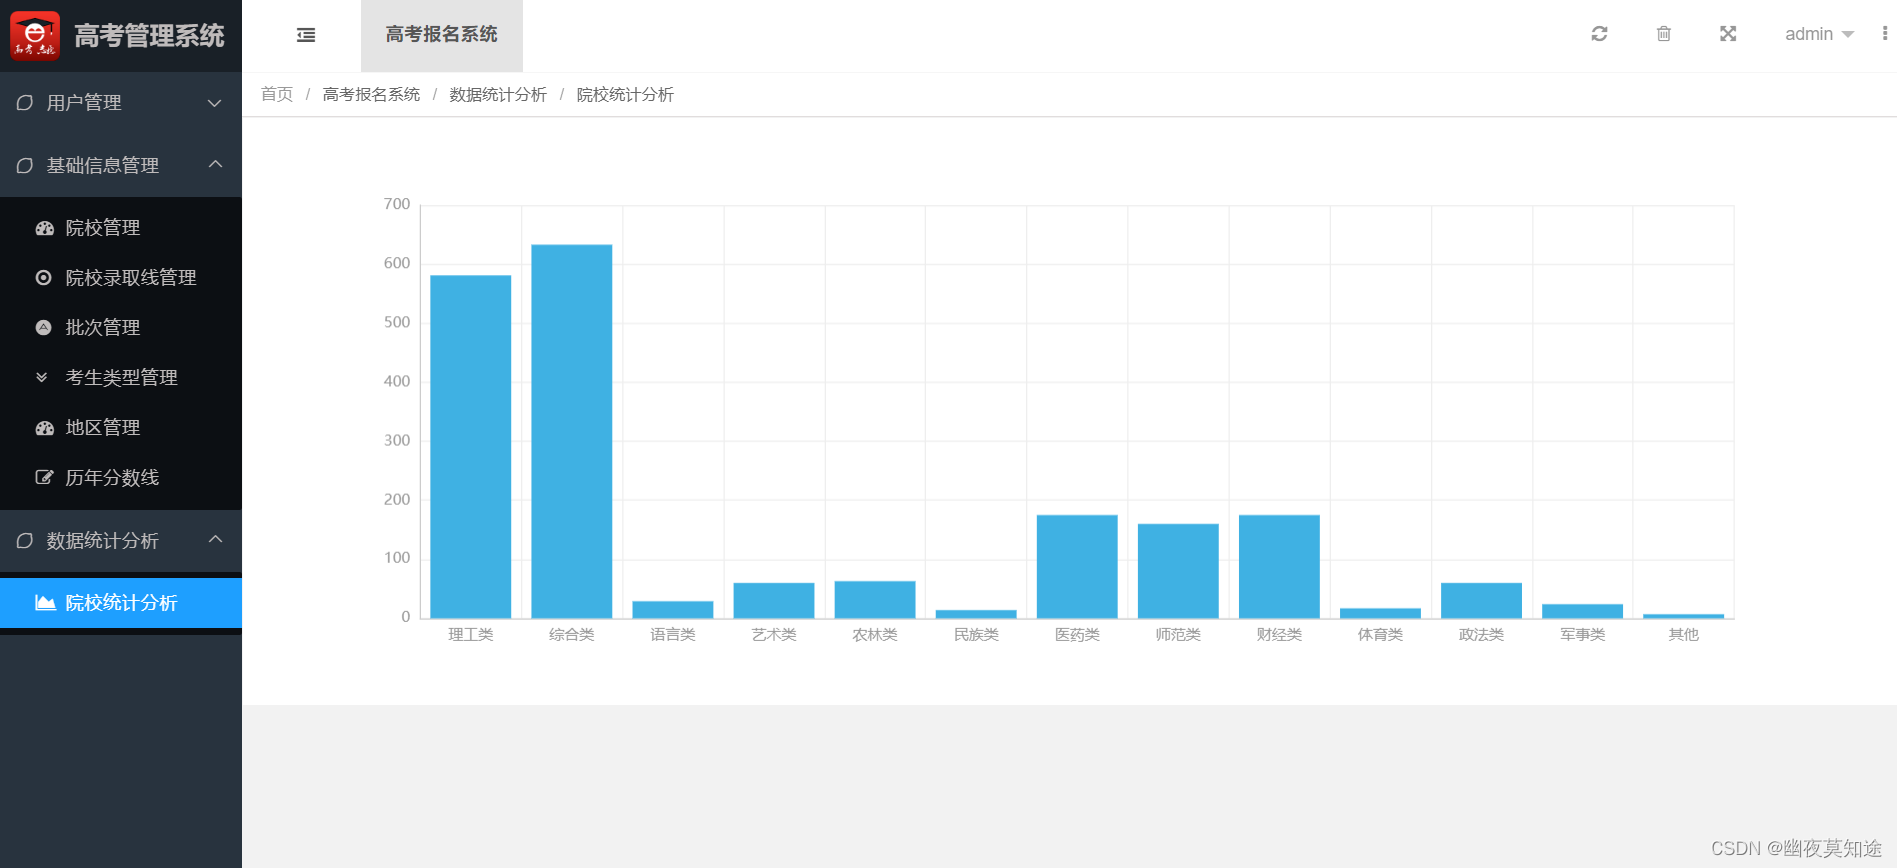The width and height of the screenshot is (1897, 868).
Task: Click the 语言类 bar in the chart
Action: pyautogui.click(x=673, y=610)
